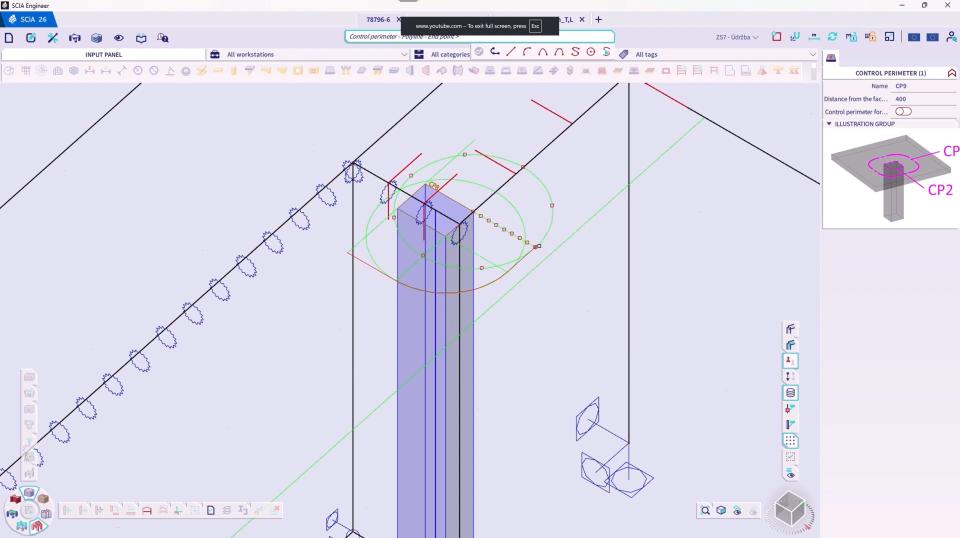The height and width of the screenshot is (538, 960).
Task: Toggle the dot grid snap button
Action: coord(791,441)
